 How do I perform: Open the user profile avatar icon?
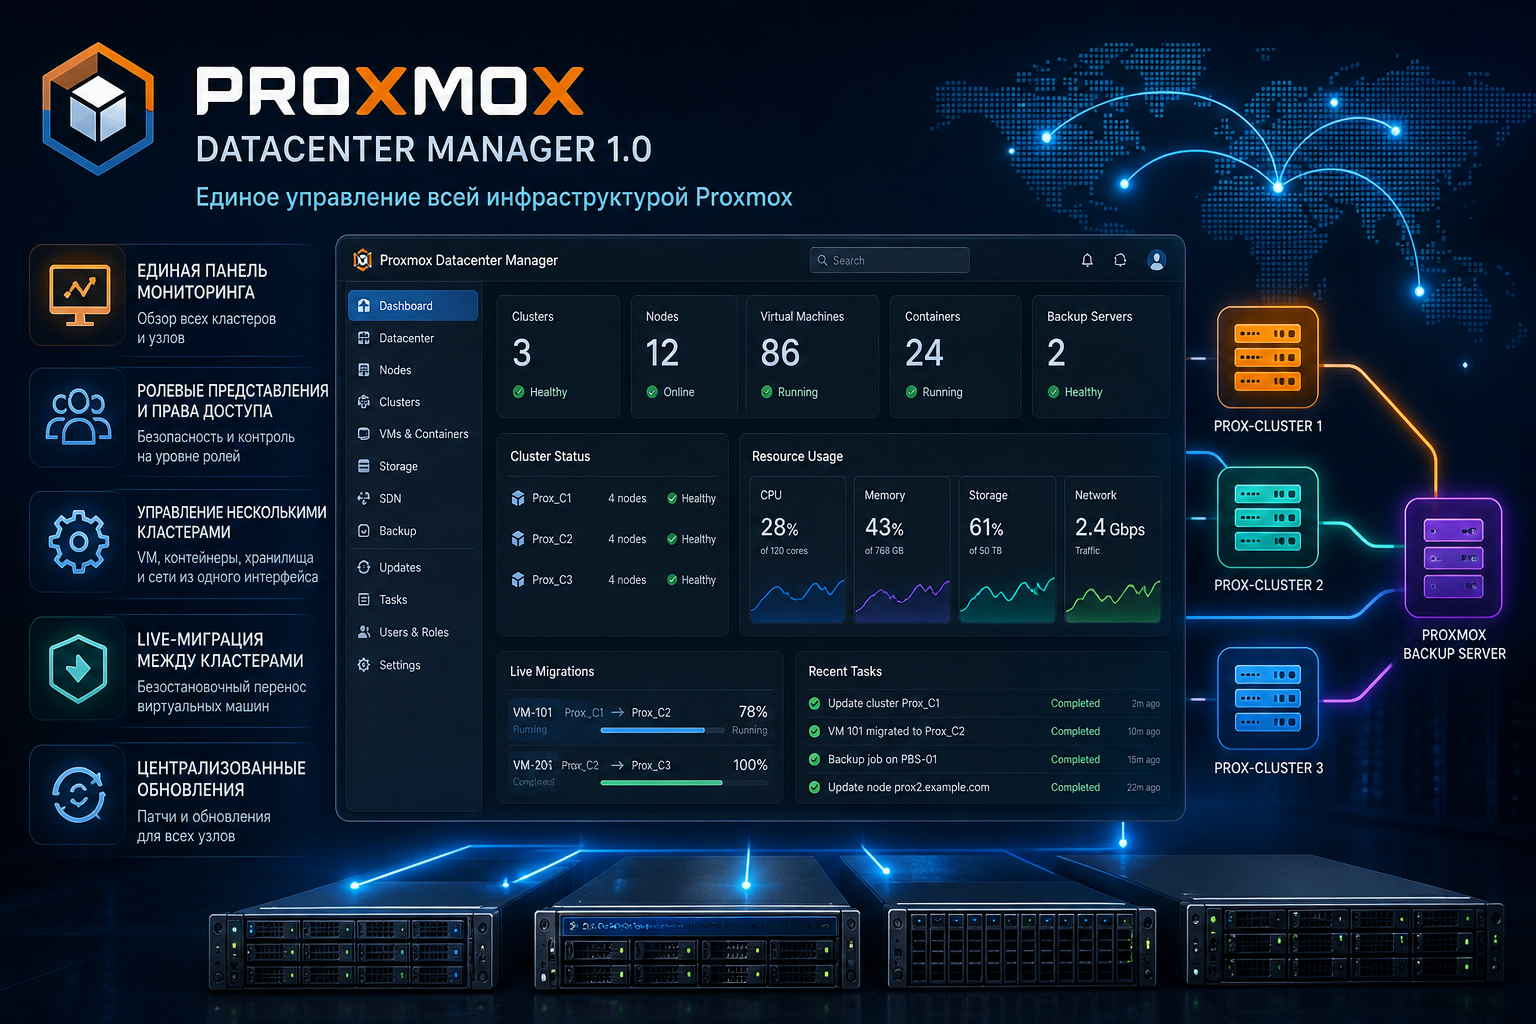[1157, 260]
